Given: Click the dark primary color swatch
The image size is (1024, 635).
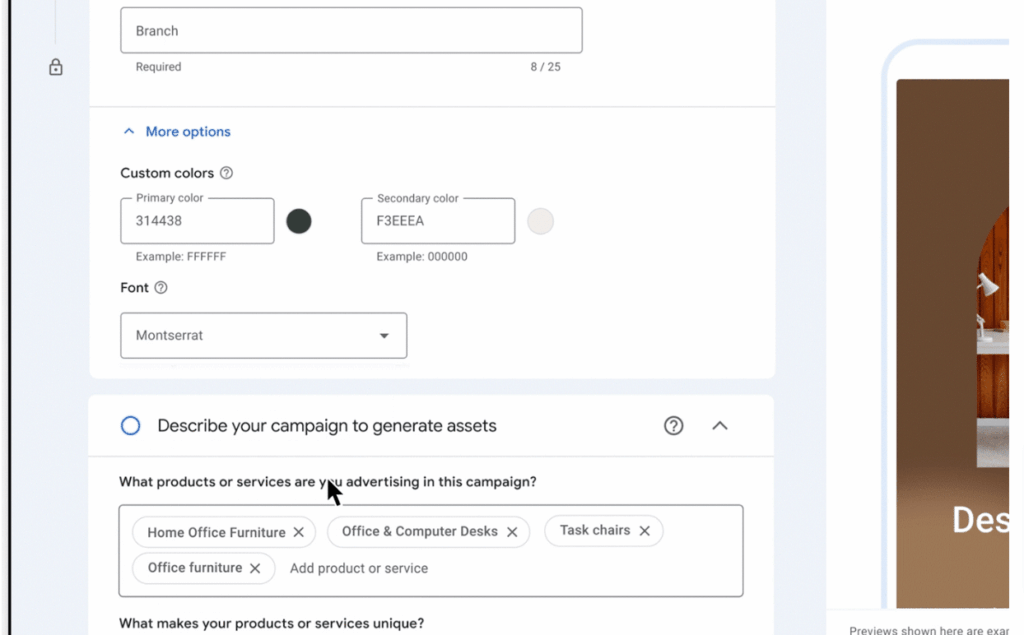Looking at the screenshot, I should click(299, 221).
